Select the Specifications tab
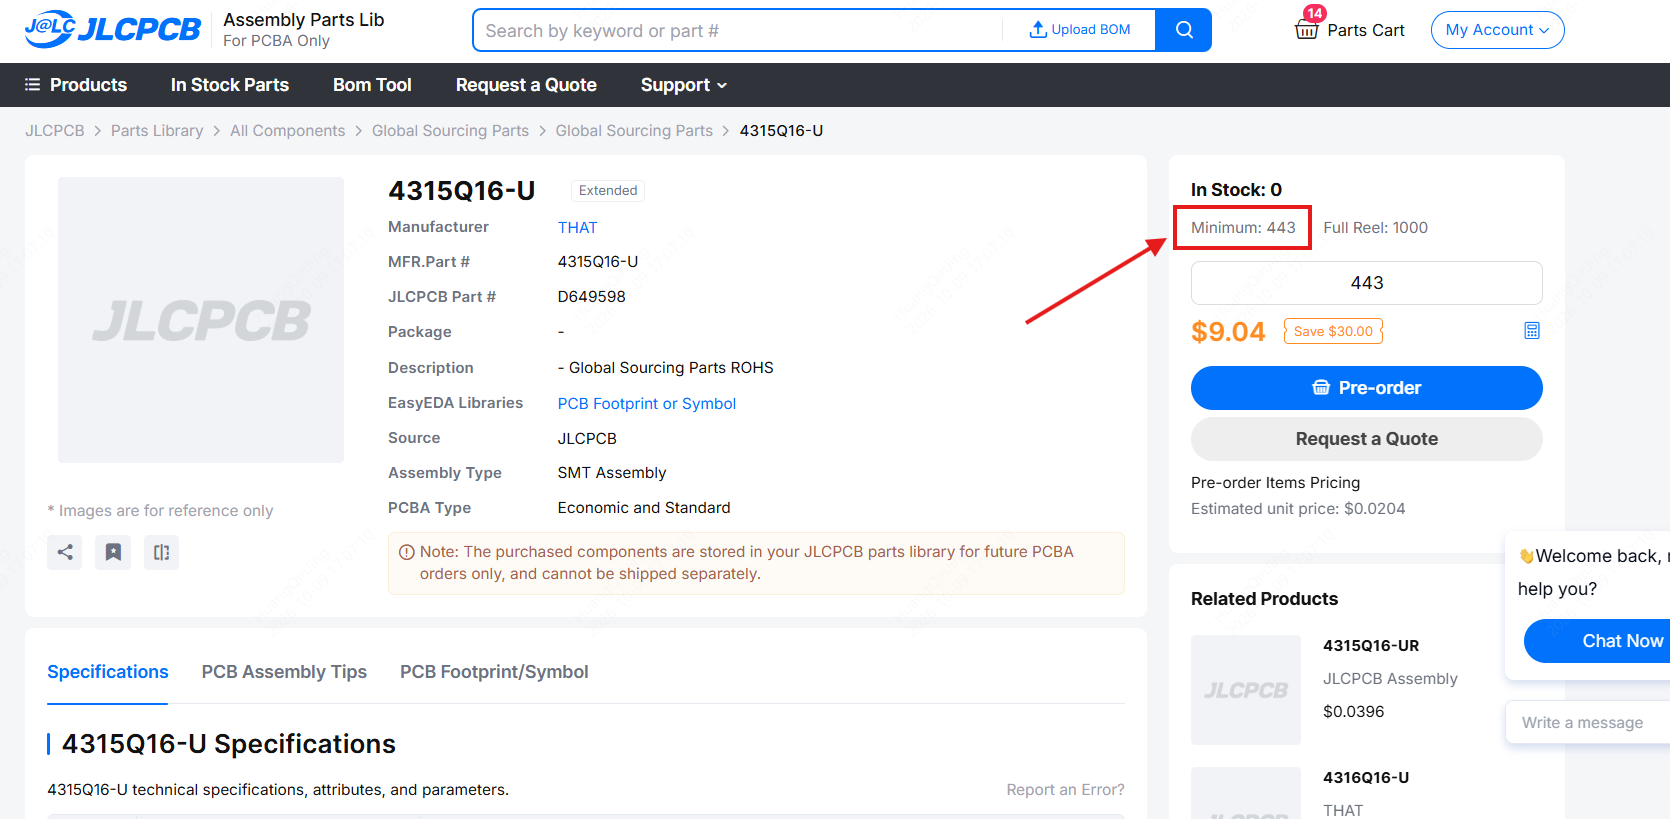 click(108, 672)
